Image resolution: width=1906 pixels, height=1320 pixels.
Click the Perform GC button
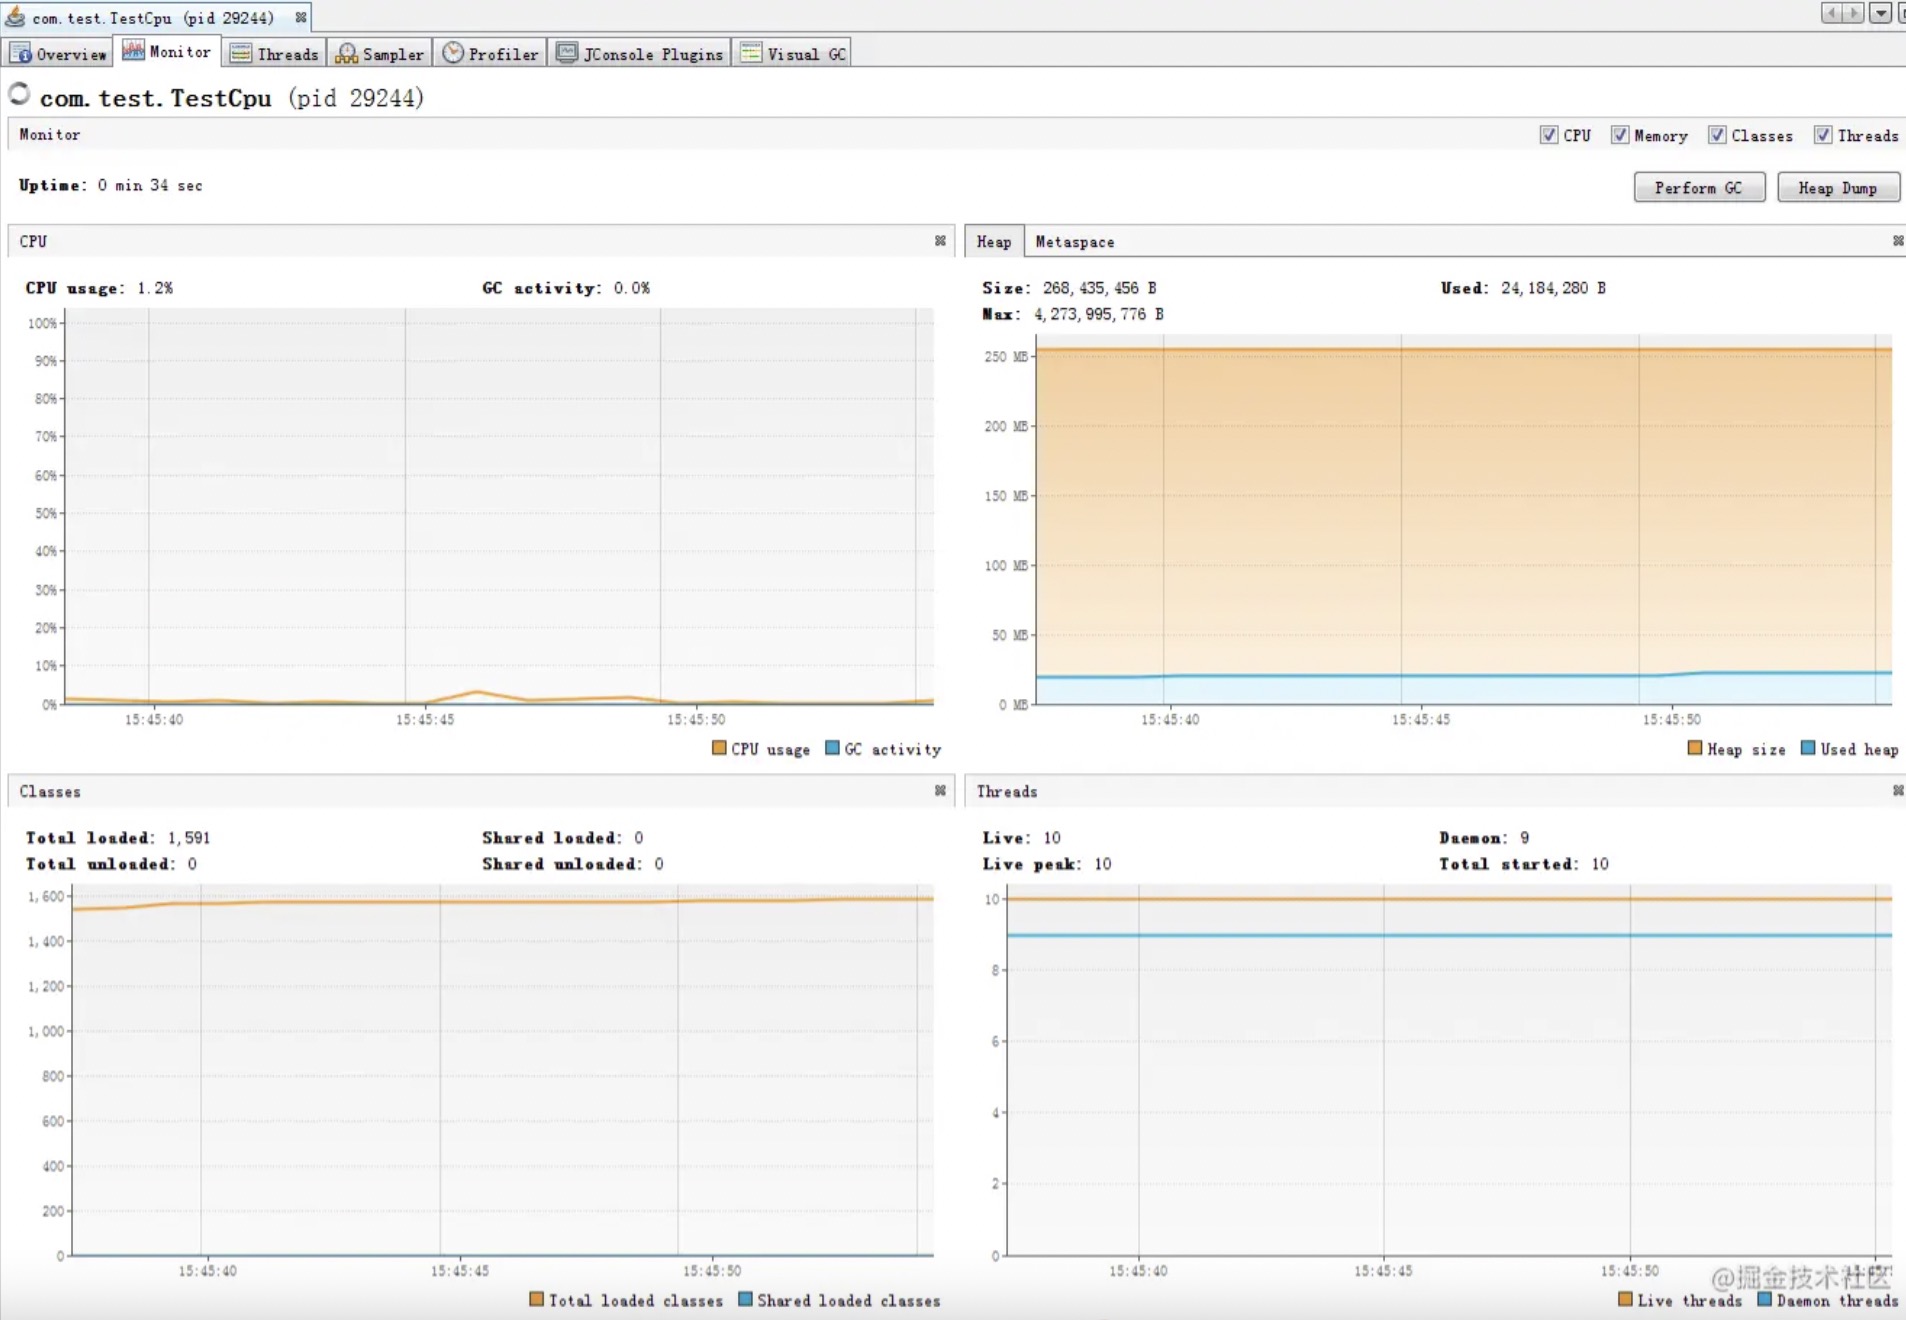coord(1699,188)
